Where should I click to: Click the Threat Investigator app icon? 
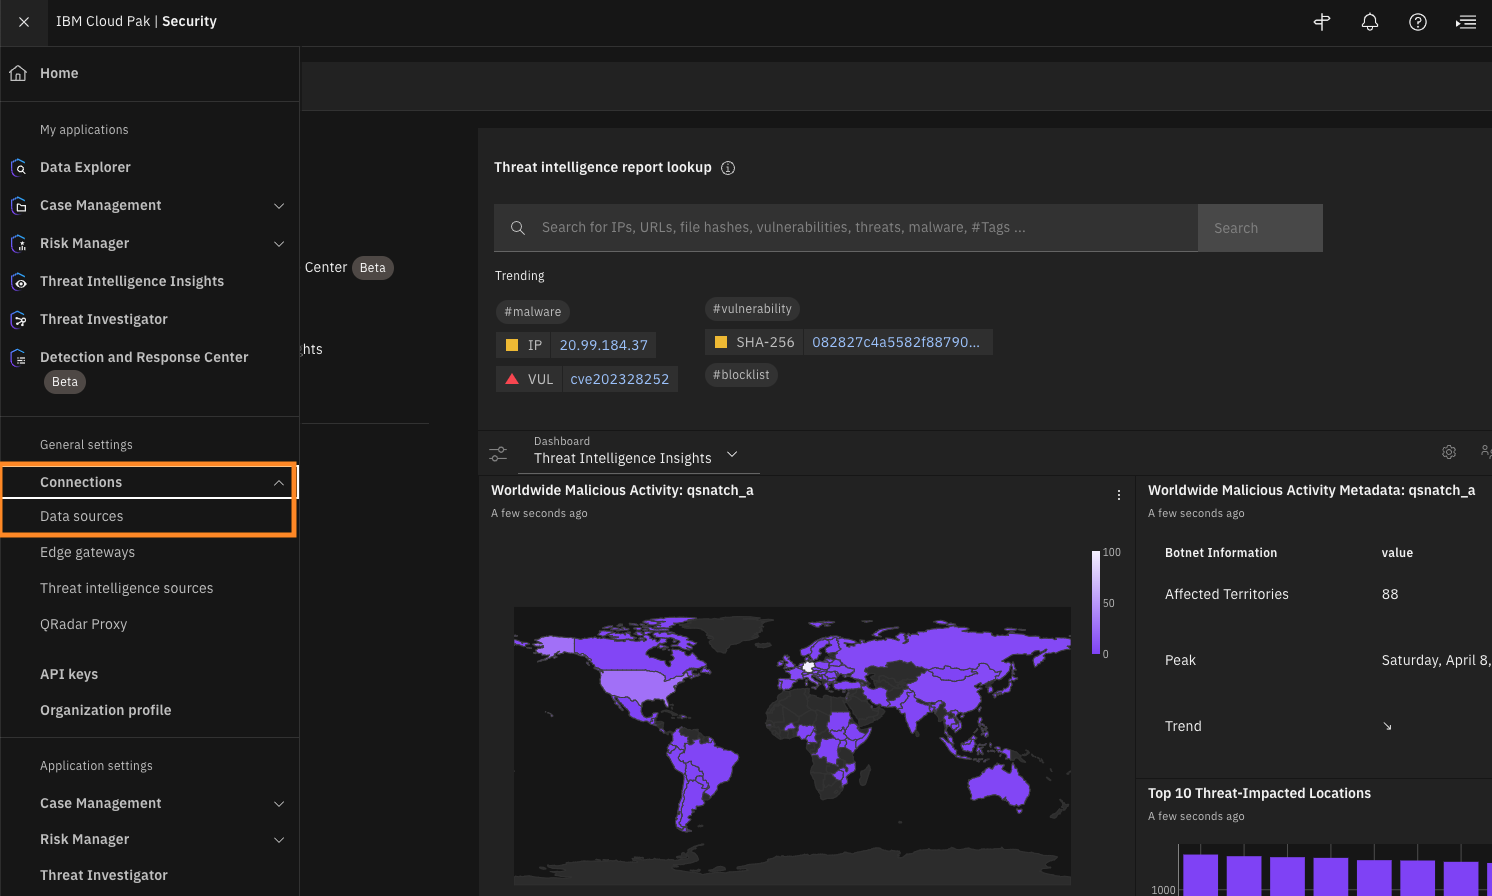click(x=19, y=319)
